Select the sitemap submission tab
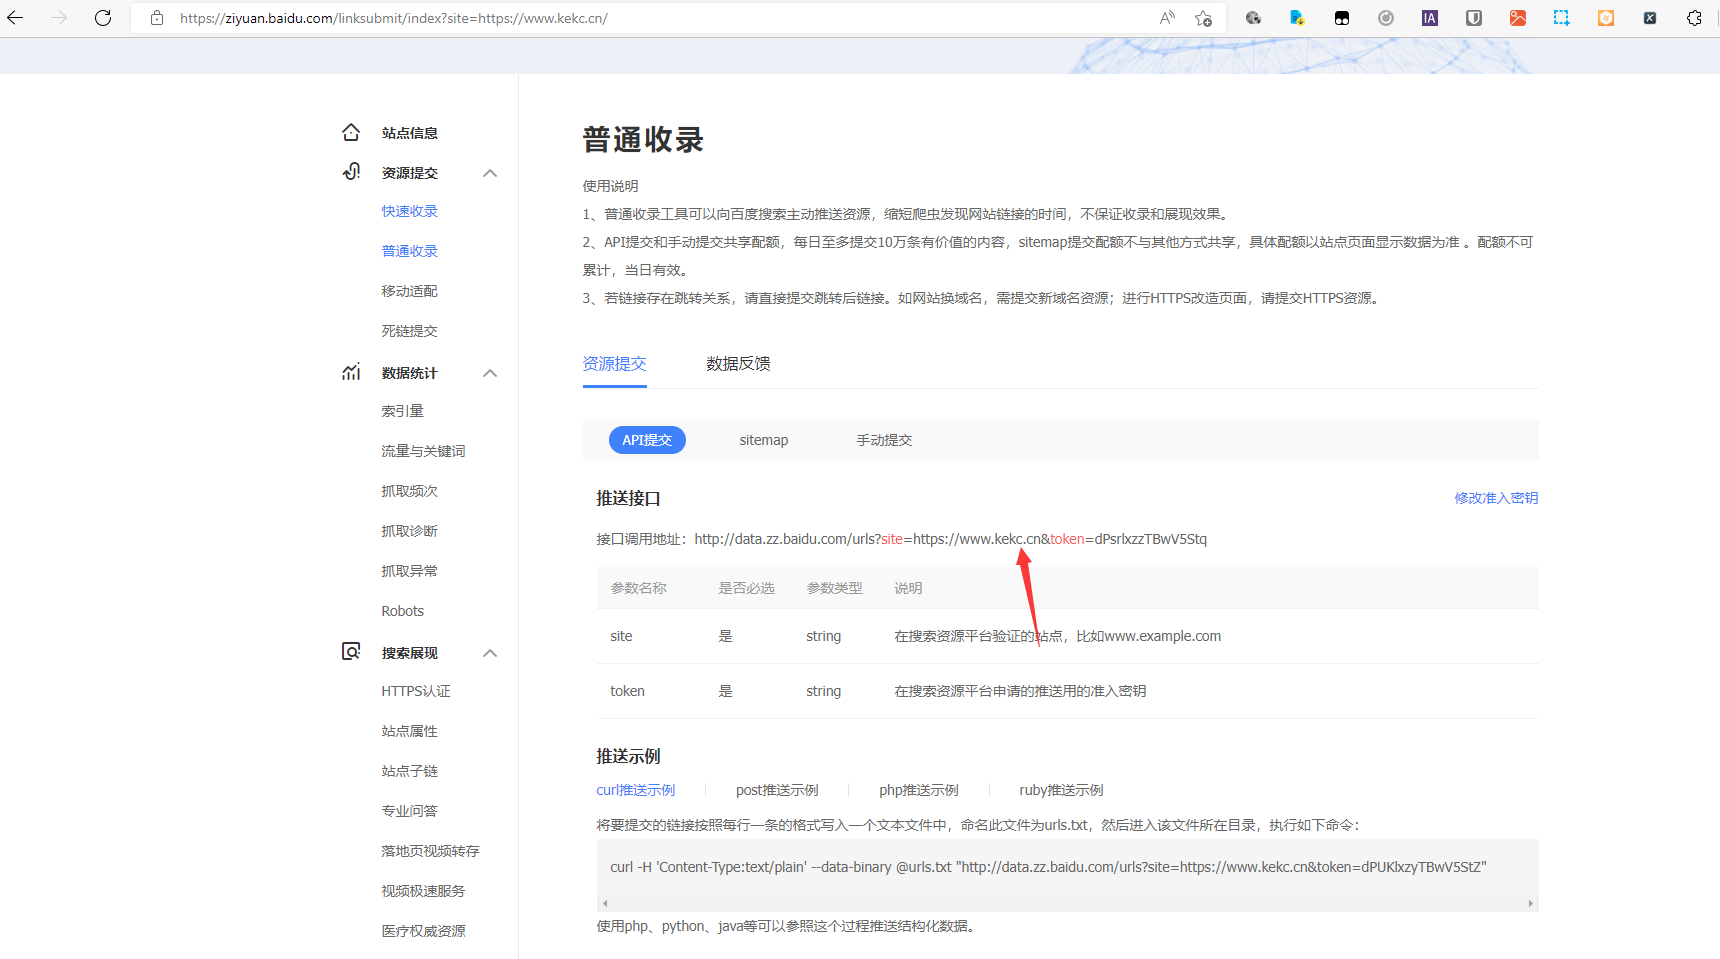Image resolution: width=1720 pixels, height=959 pixels. click(x=763, y=440)
